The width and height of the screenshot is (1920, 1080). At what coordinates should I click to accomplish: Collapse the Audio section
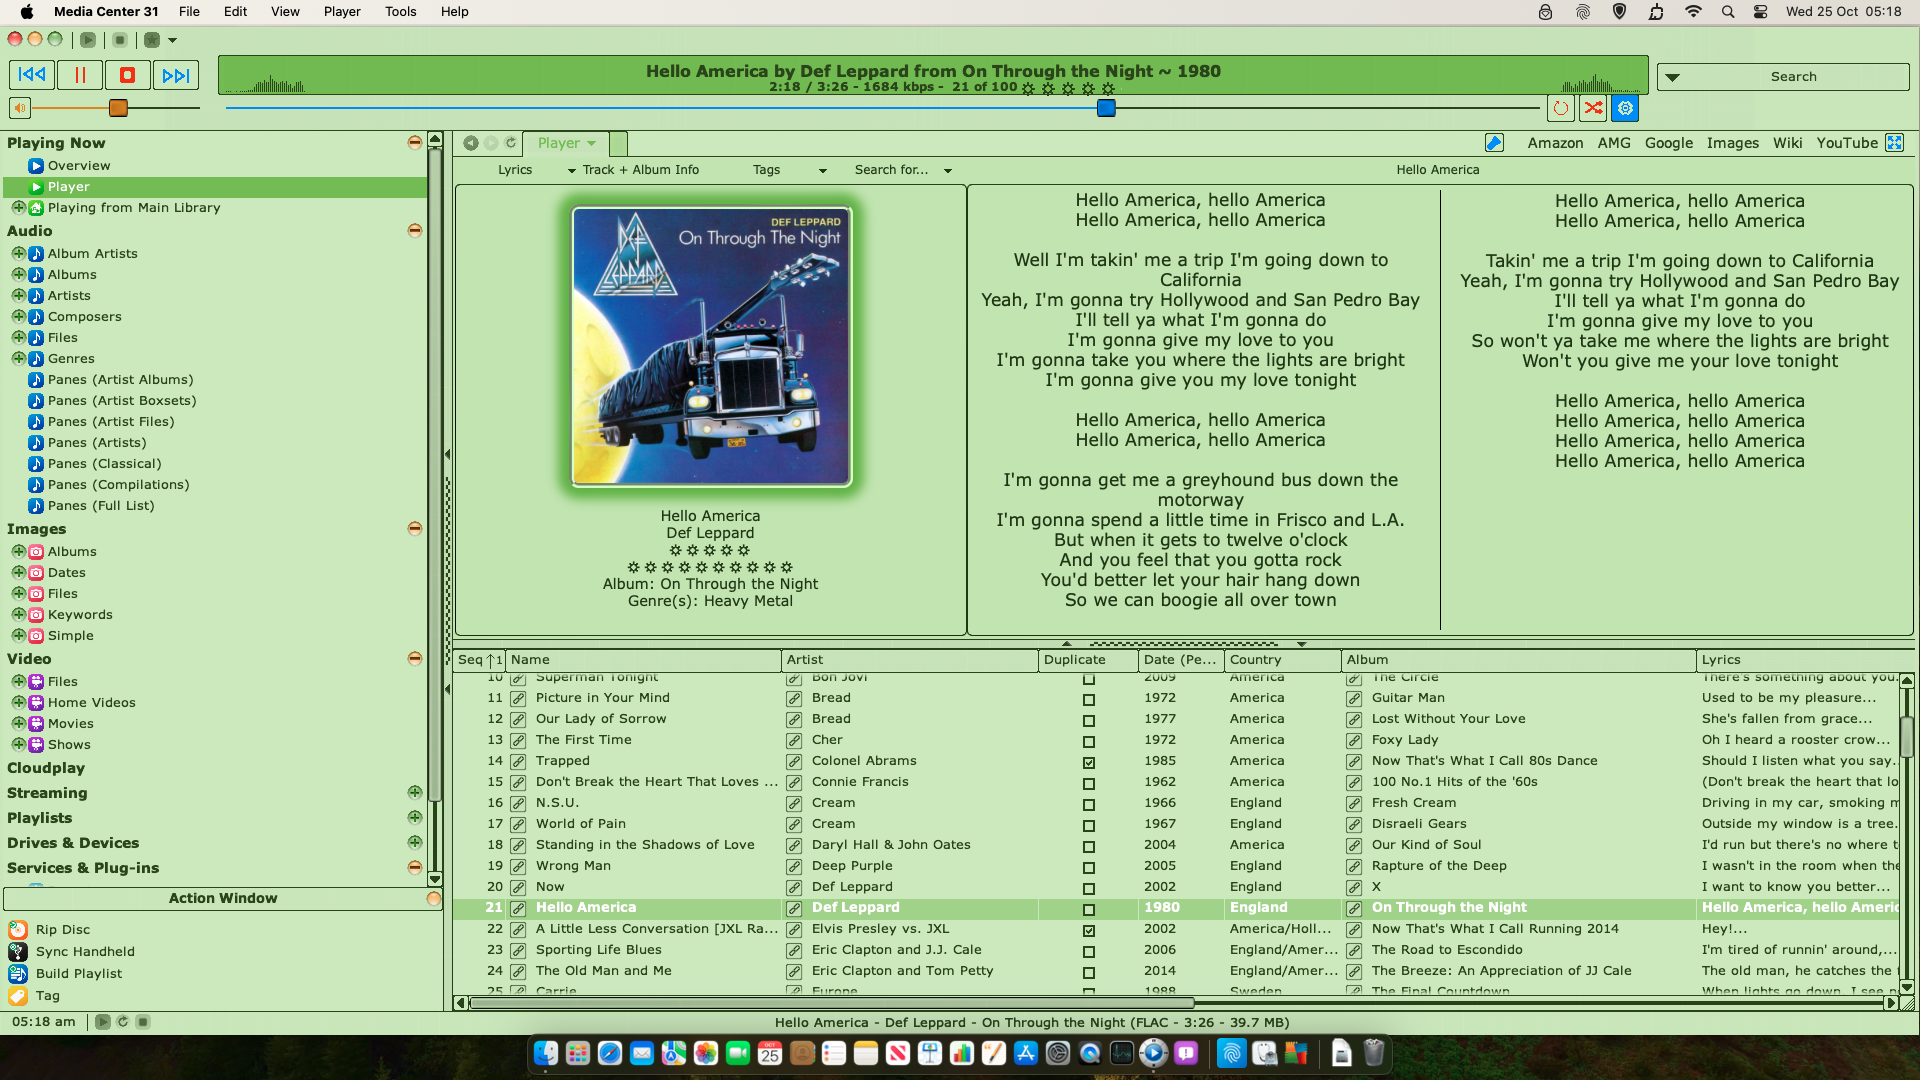point(414,231)
